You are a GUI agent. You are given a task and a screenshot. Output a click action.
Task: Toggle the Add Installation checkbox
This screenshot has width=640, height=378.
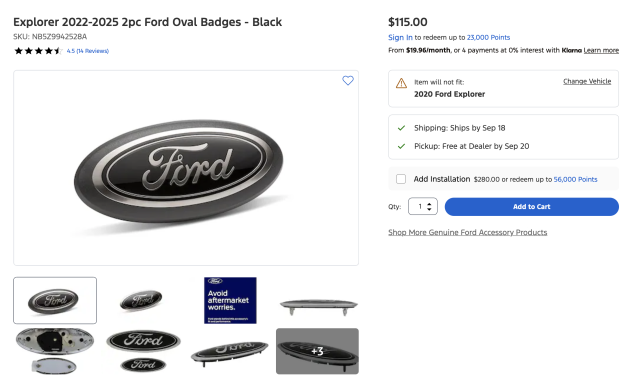[401, 179]
